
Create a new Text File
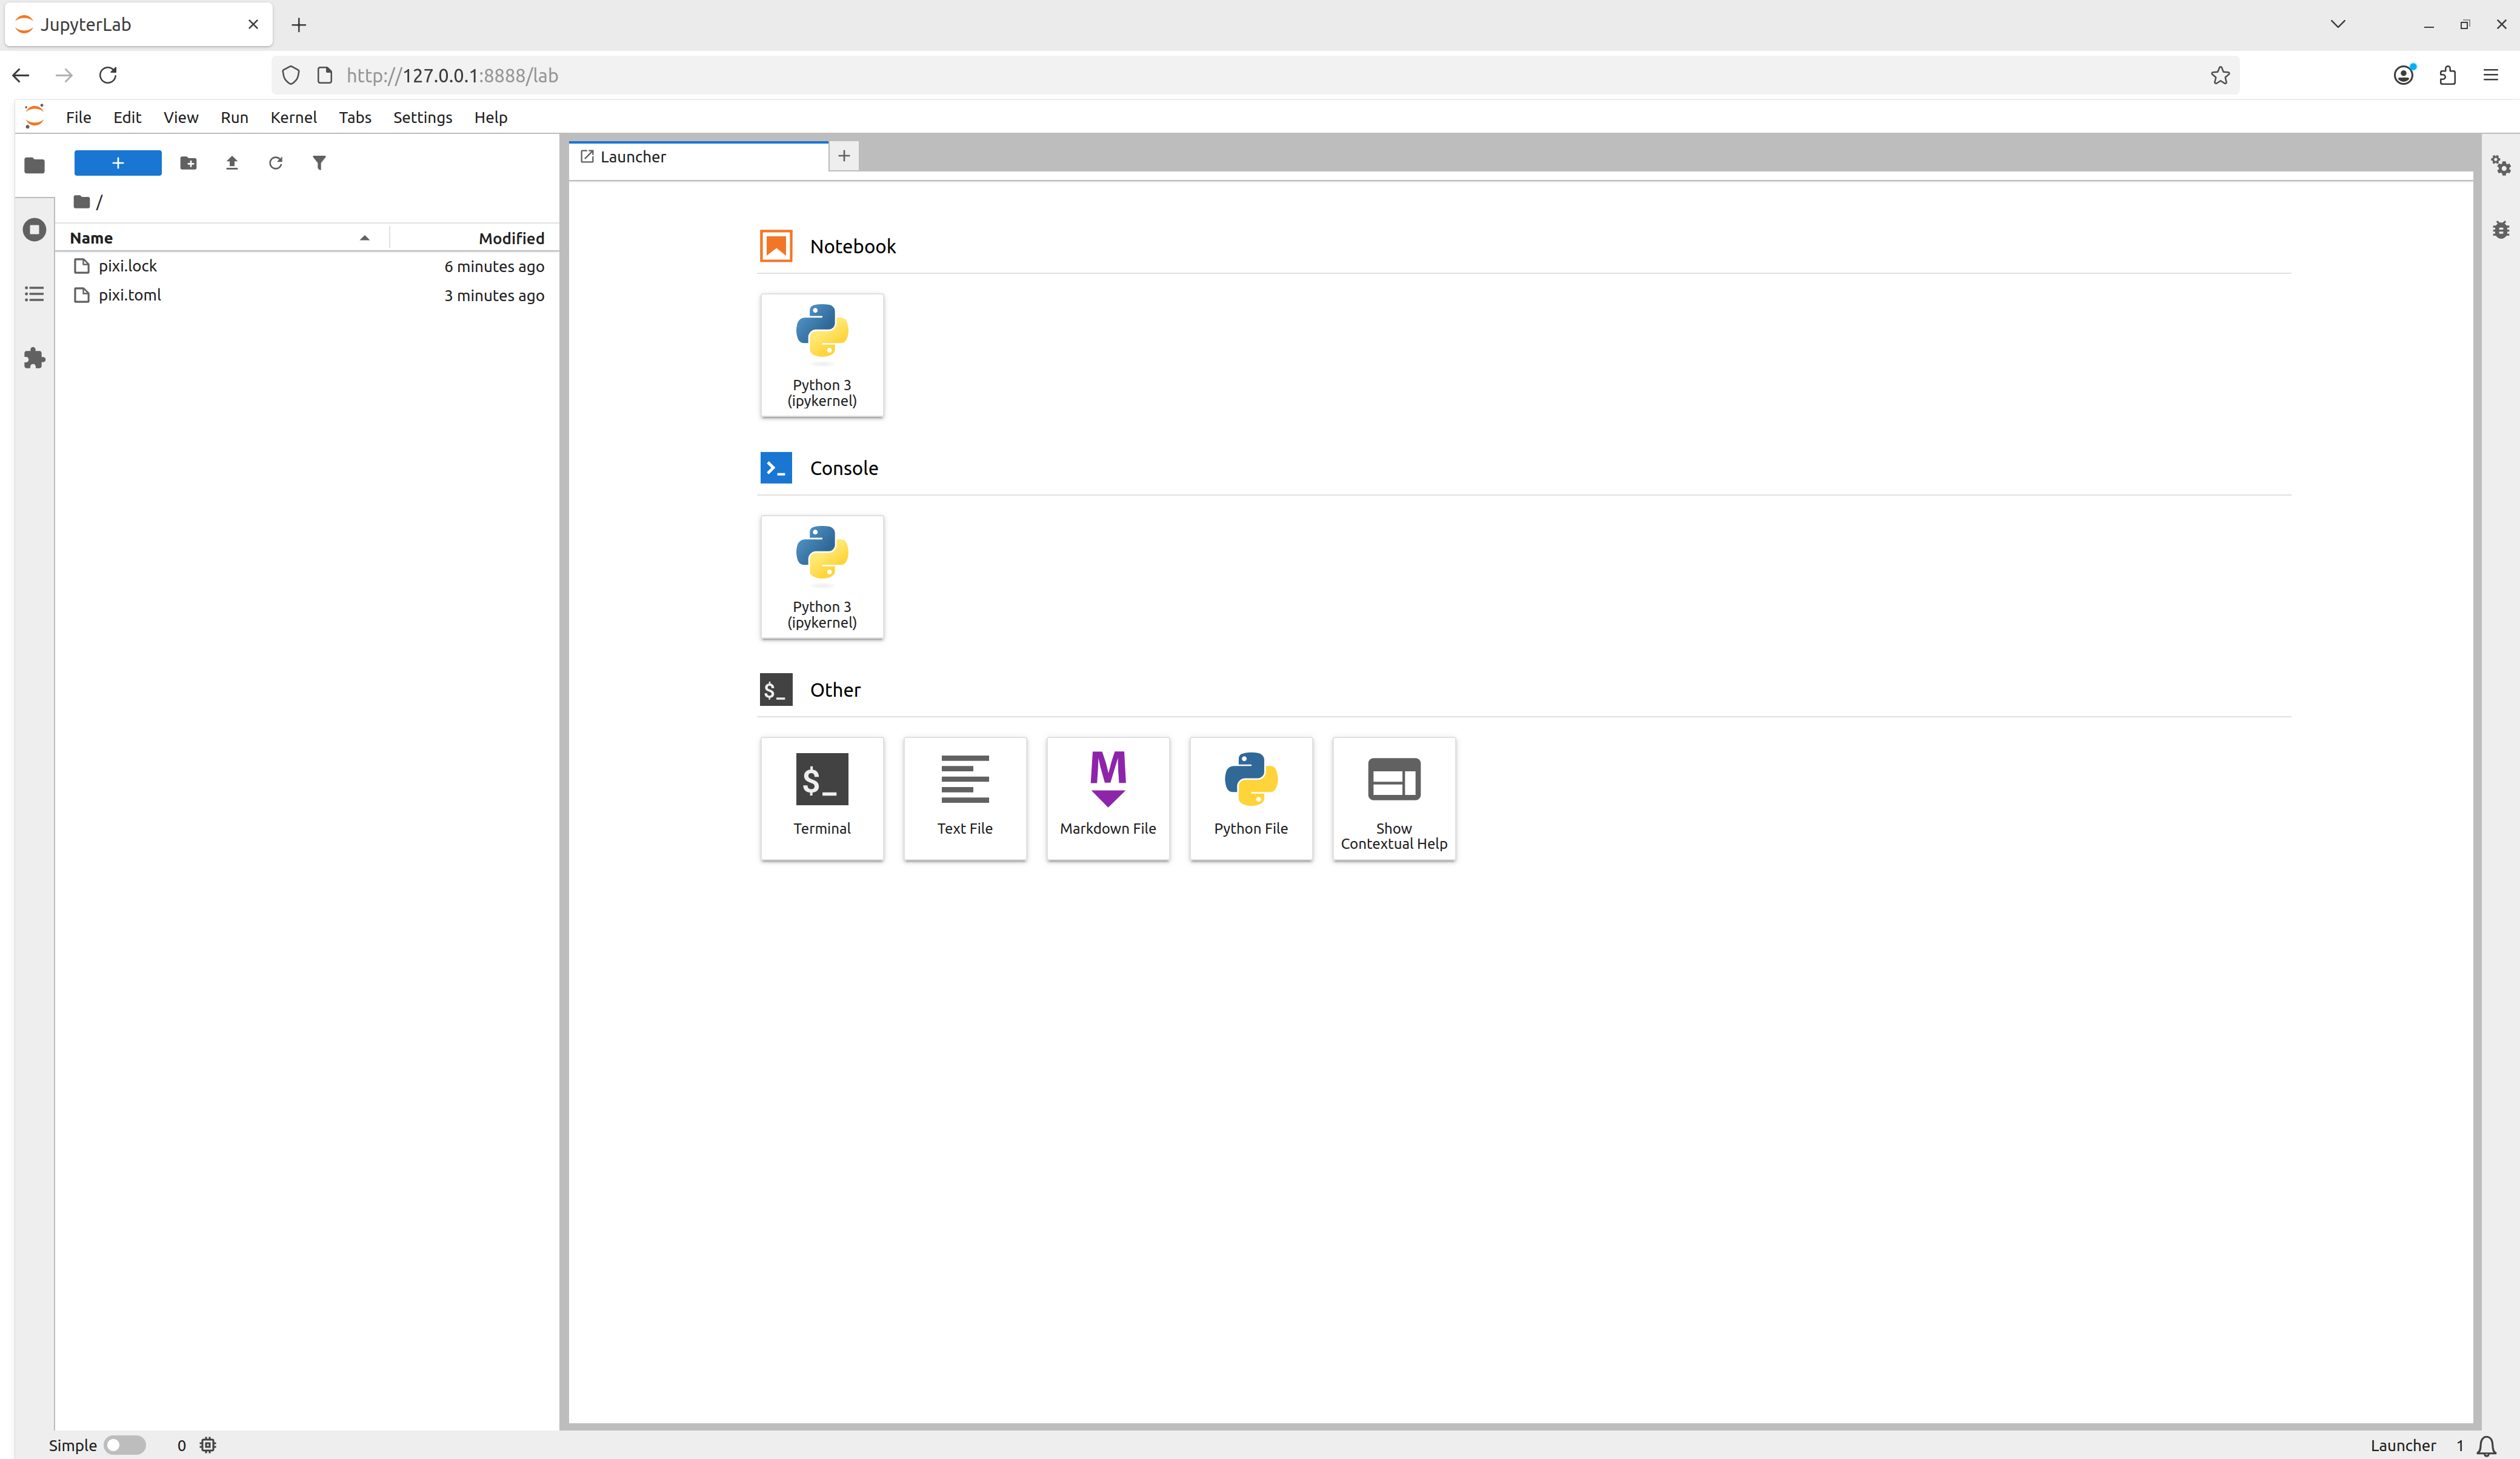pos(965,798)
